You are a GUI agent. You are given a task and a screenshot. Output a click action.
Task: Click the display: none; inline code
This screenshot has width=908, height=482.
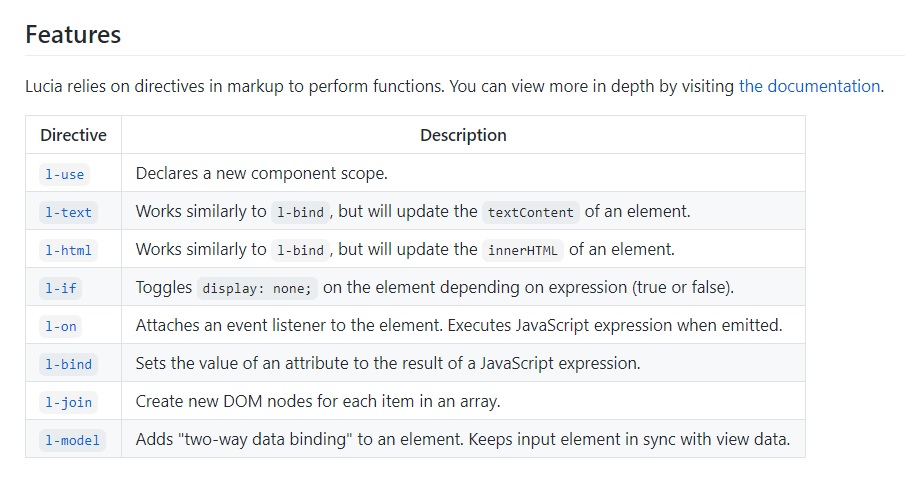point(257,289)
